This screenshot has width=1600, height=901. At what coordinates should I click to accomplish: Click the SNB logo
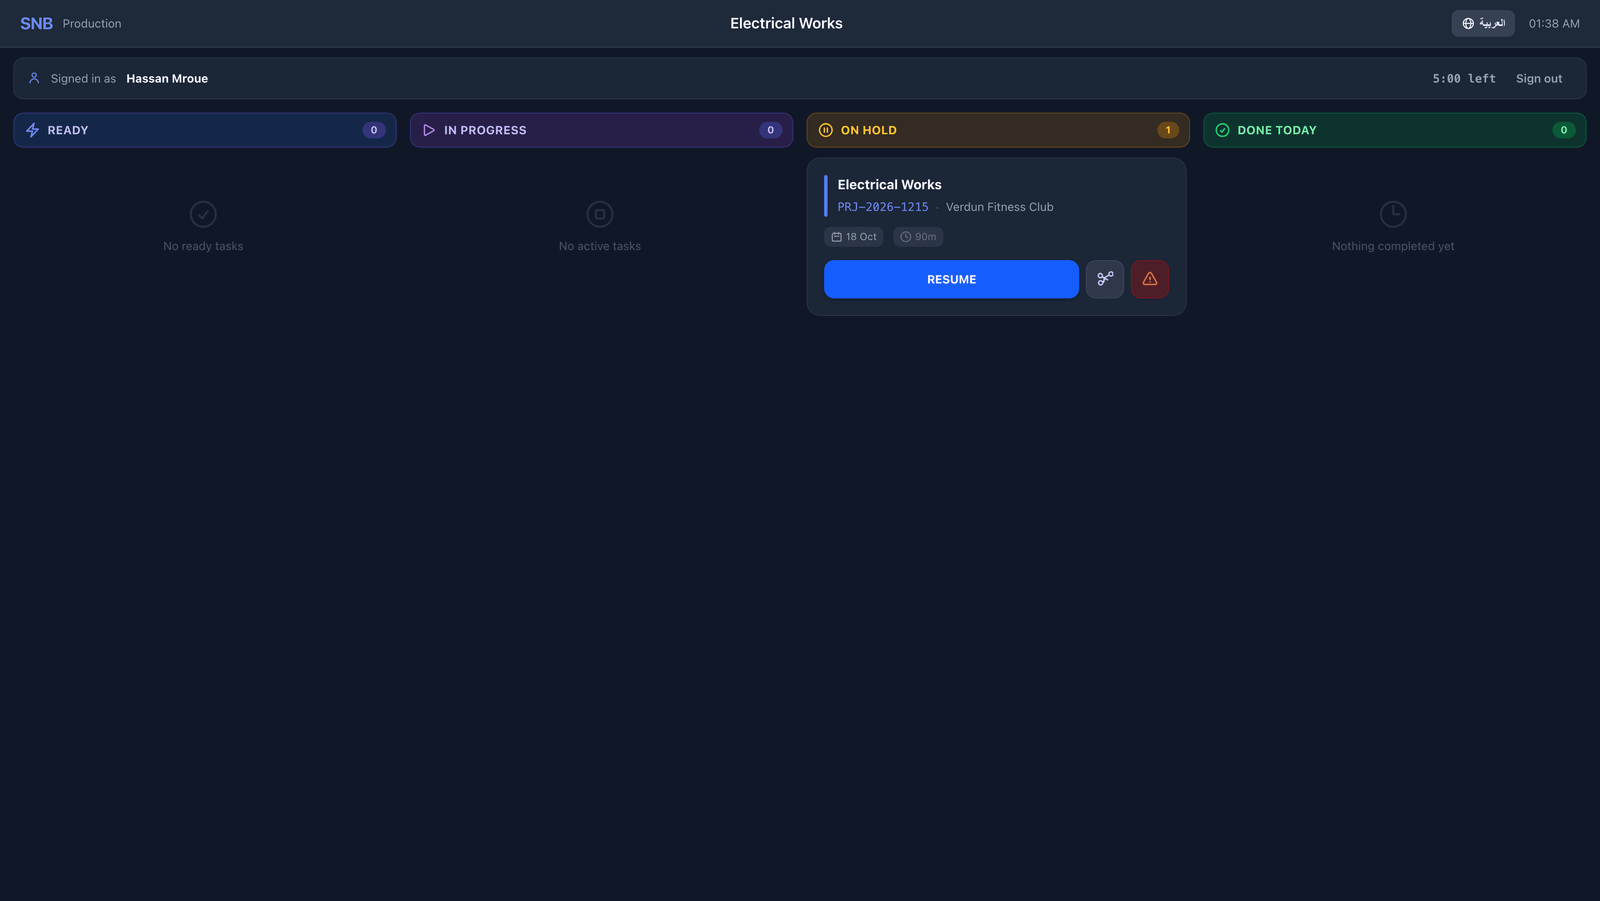pyautogui.click(x=36, y=23)
